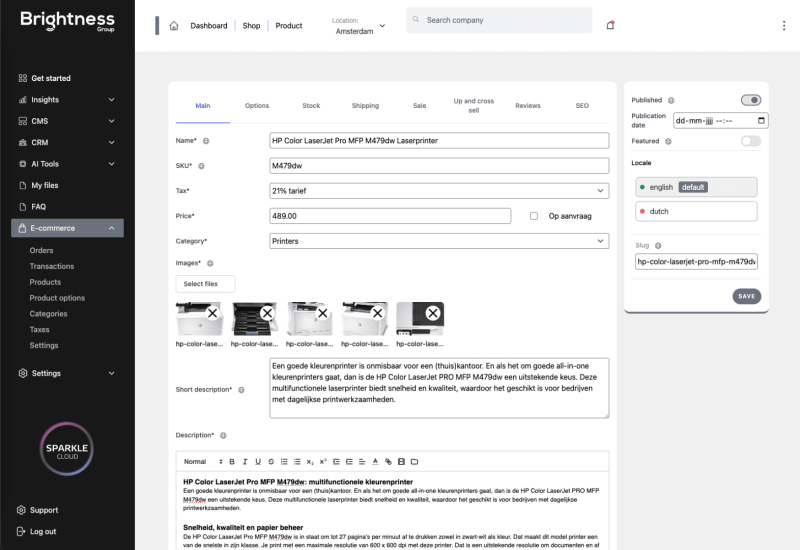800x550 pixels.
Task: Click the info icon next to Featured
Action: point(668,141)
